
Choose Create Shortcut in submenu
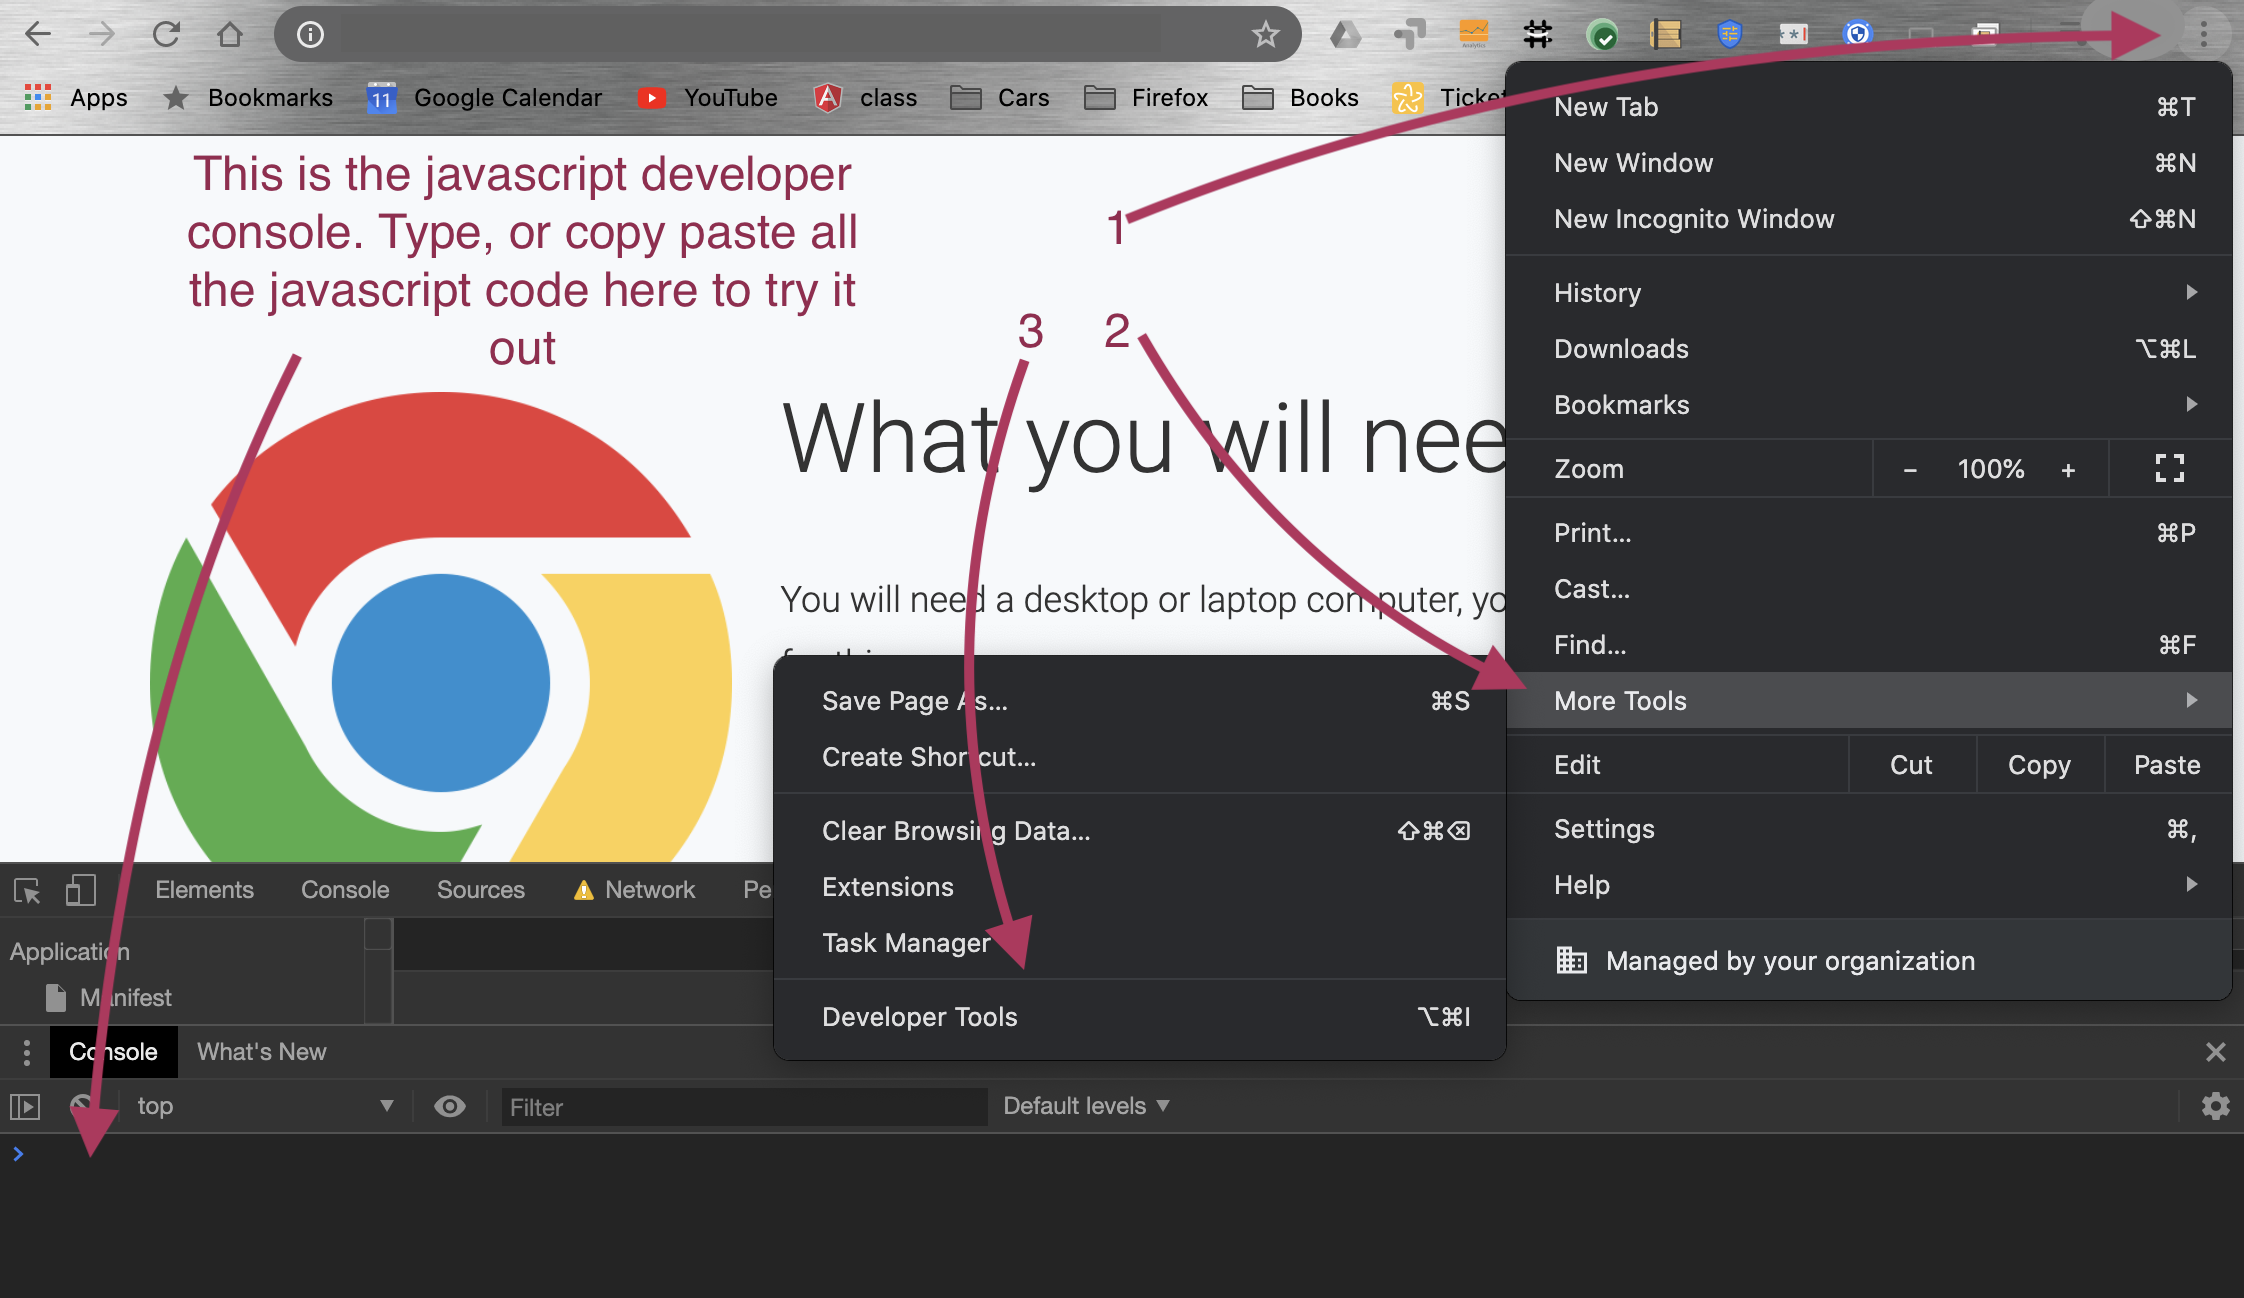1140,757
